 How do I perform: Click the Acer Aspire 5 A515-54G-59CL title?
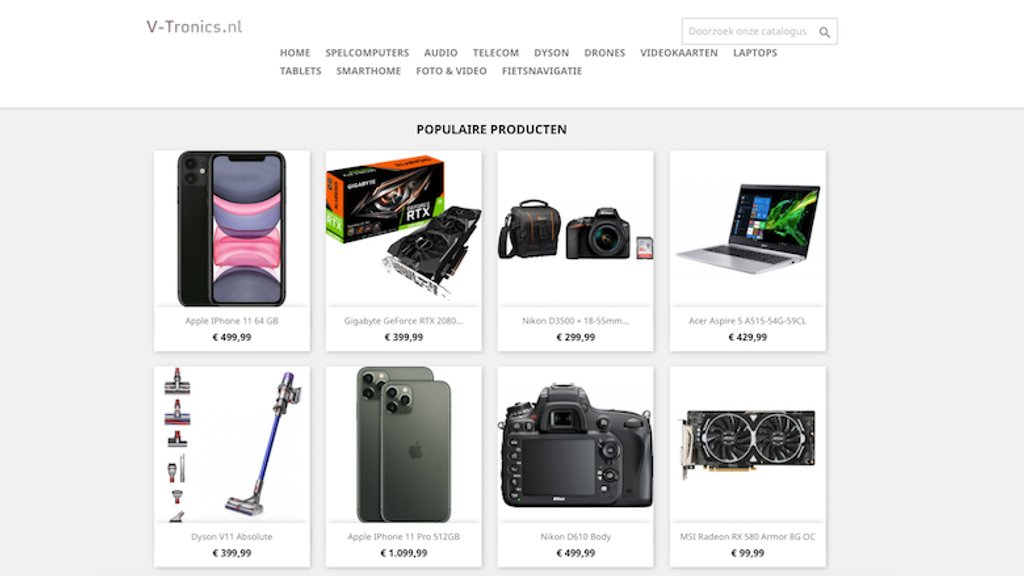pyautogui.click(x=747, y=321)
